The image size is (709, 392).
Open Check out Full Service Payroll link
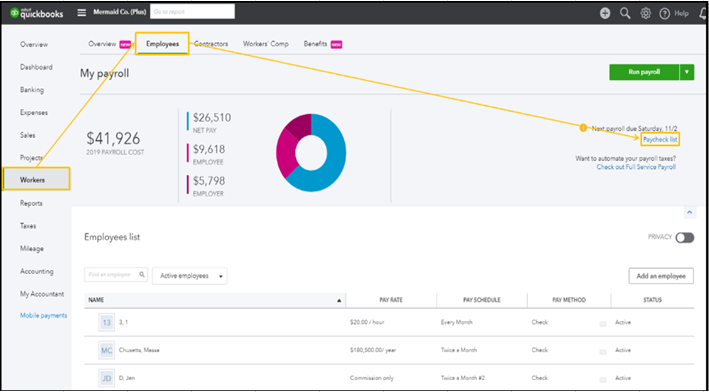[636, 167]
